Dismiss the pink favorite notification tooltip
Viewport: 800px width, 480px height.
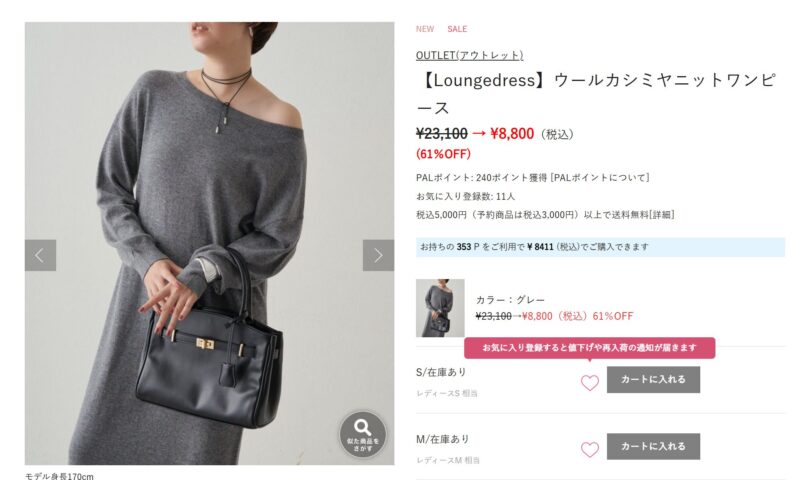(589, 348)
